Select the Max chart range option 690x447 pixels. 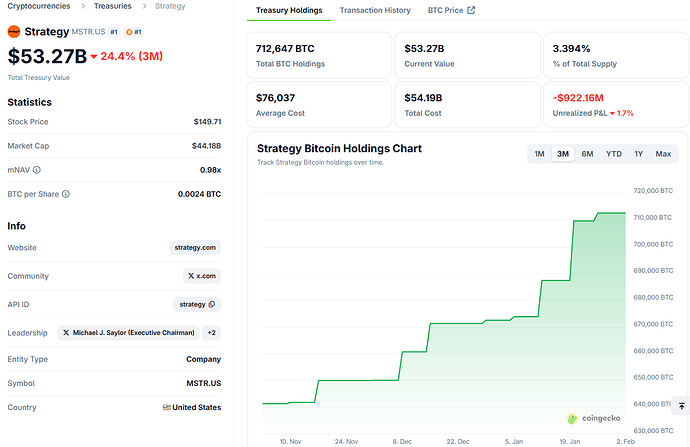pos(663,154)
